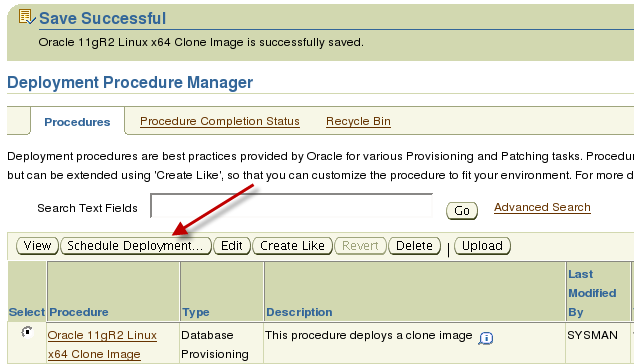Click the Go search button
The image size is (634, 364).
tap(462, 211)
